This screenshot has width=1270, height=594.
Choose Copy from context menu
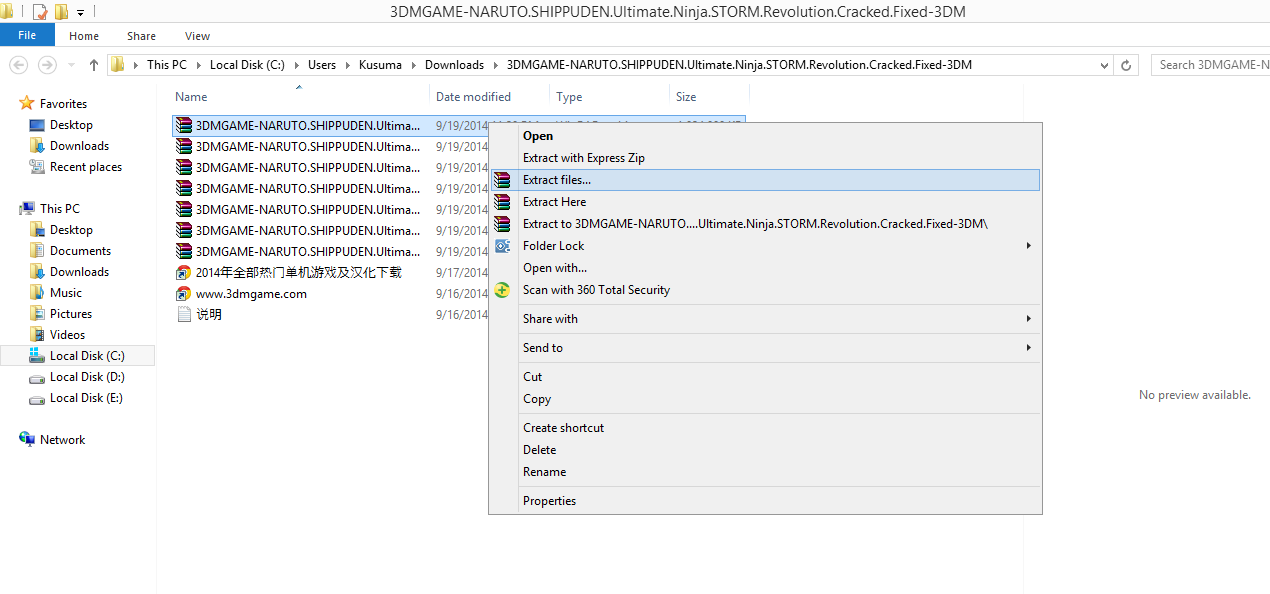click(765, 399)
